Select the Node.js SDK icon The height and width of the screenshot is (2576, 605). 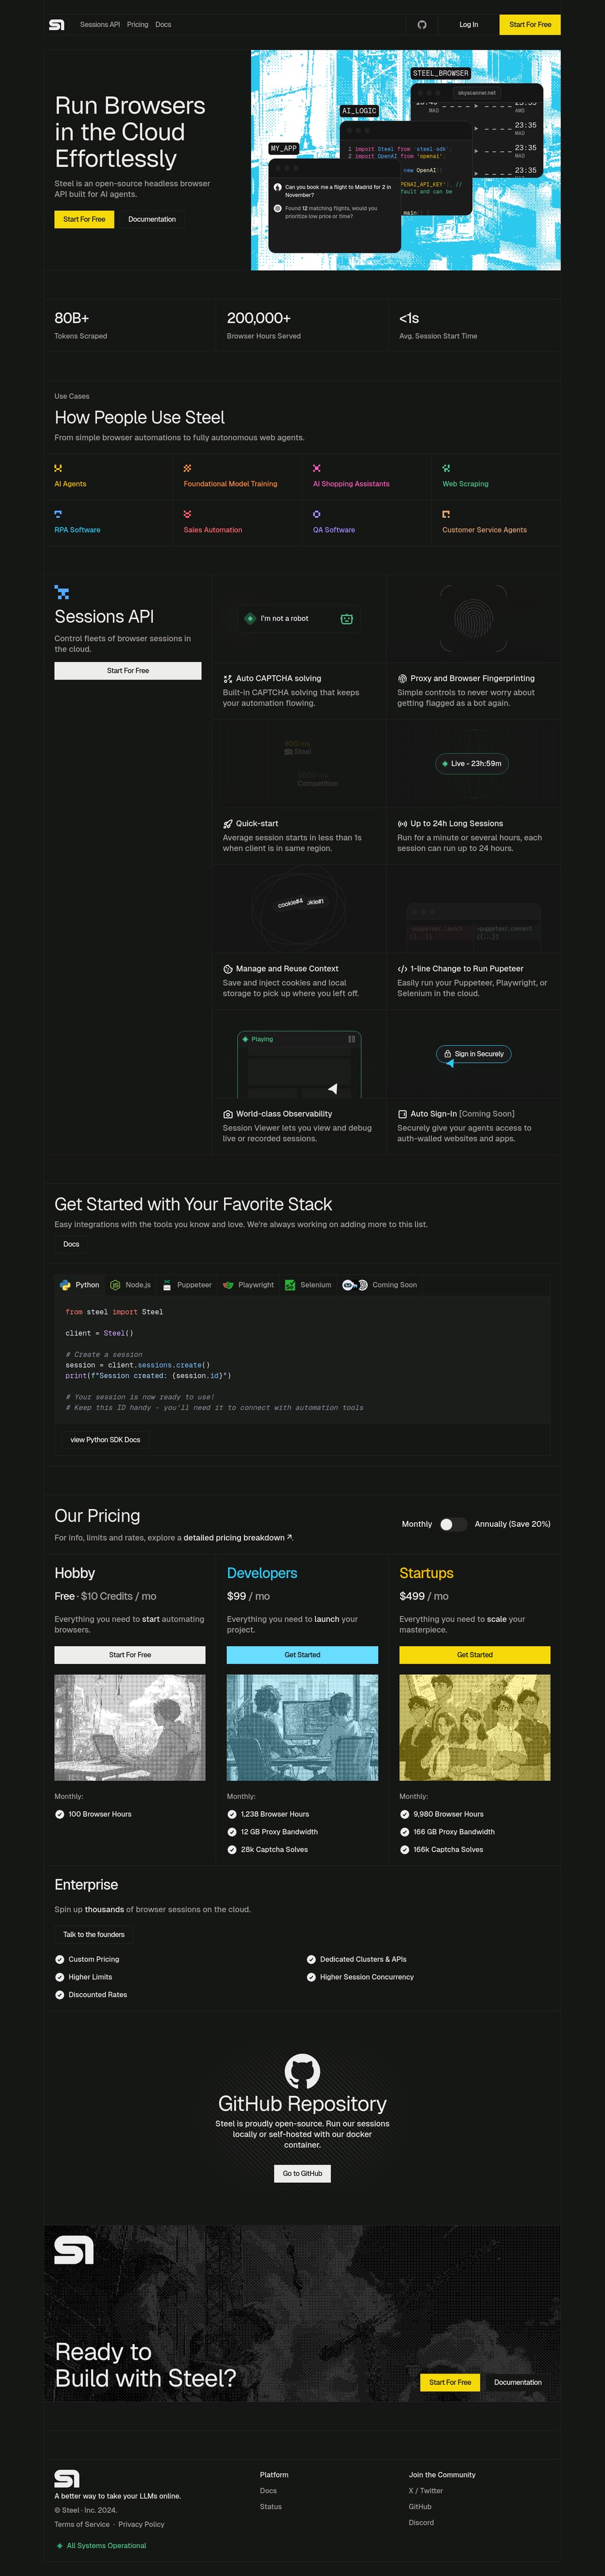(115, 1285)
